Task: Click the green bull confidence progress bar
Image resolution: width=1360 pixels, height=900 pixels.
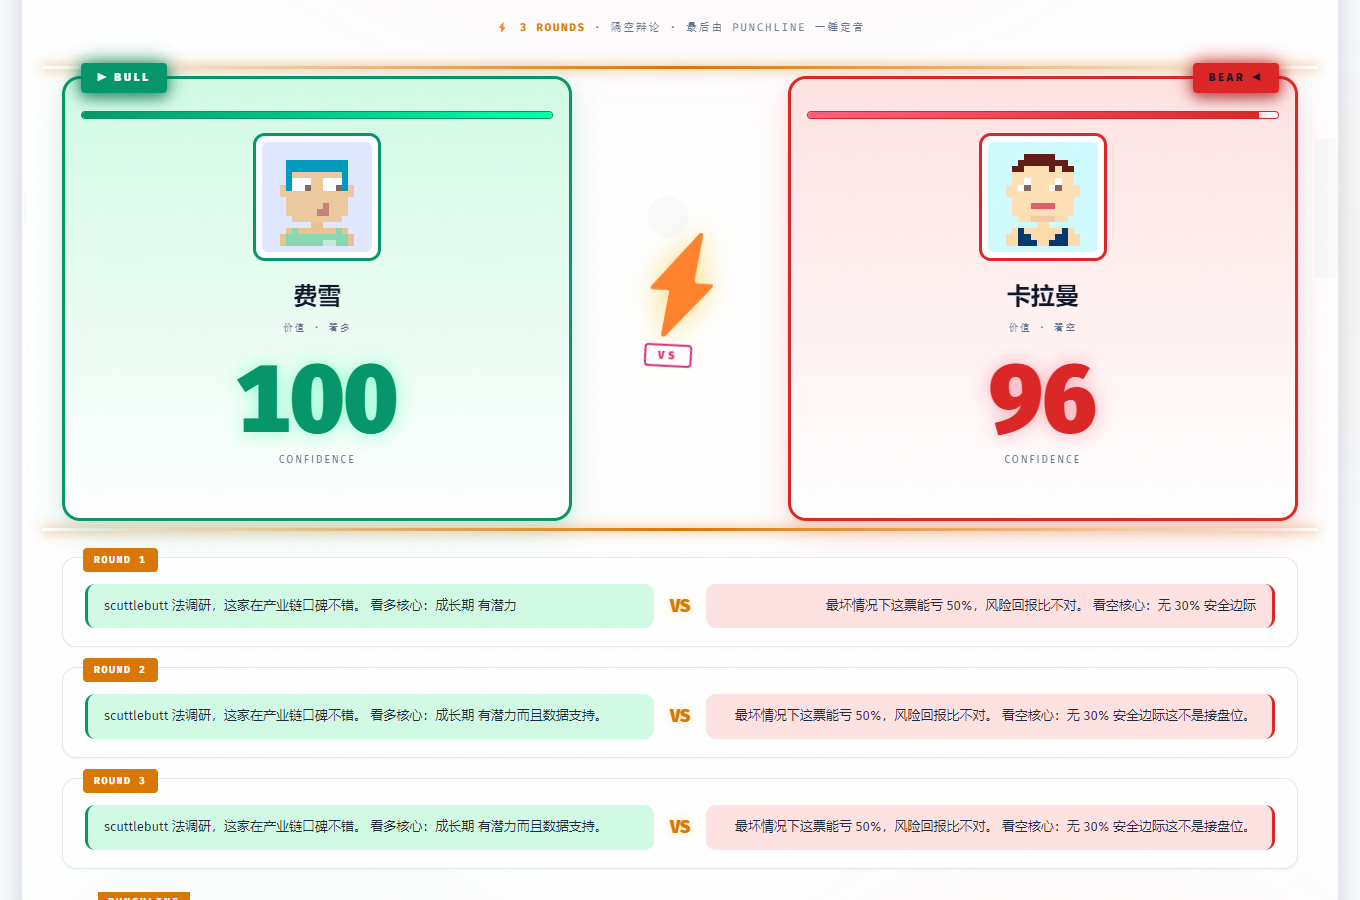Action: pos(317,115)
